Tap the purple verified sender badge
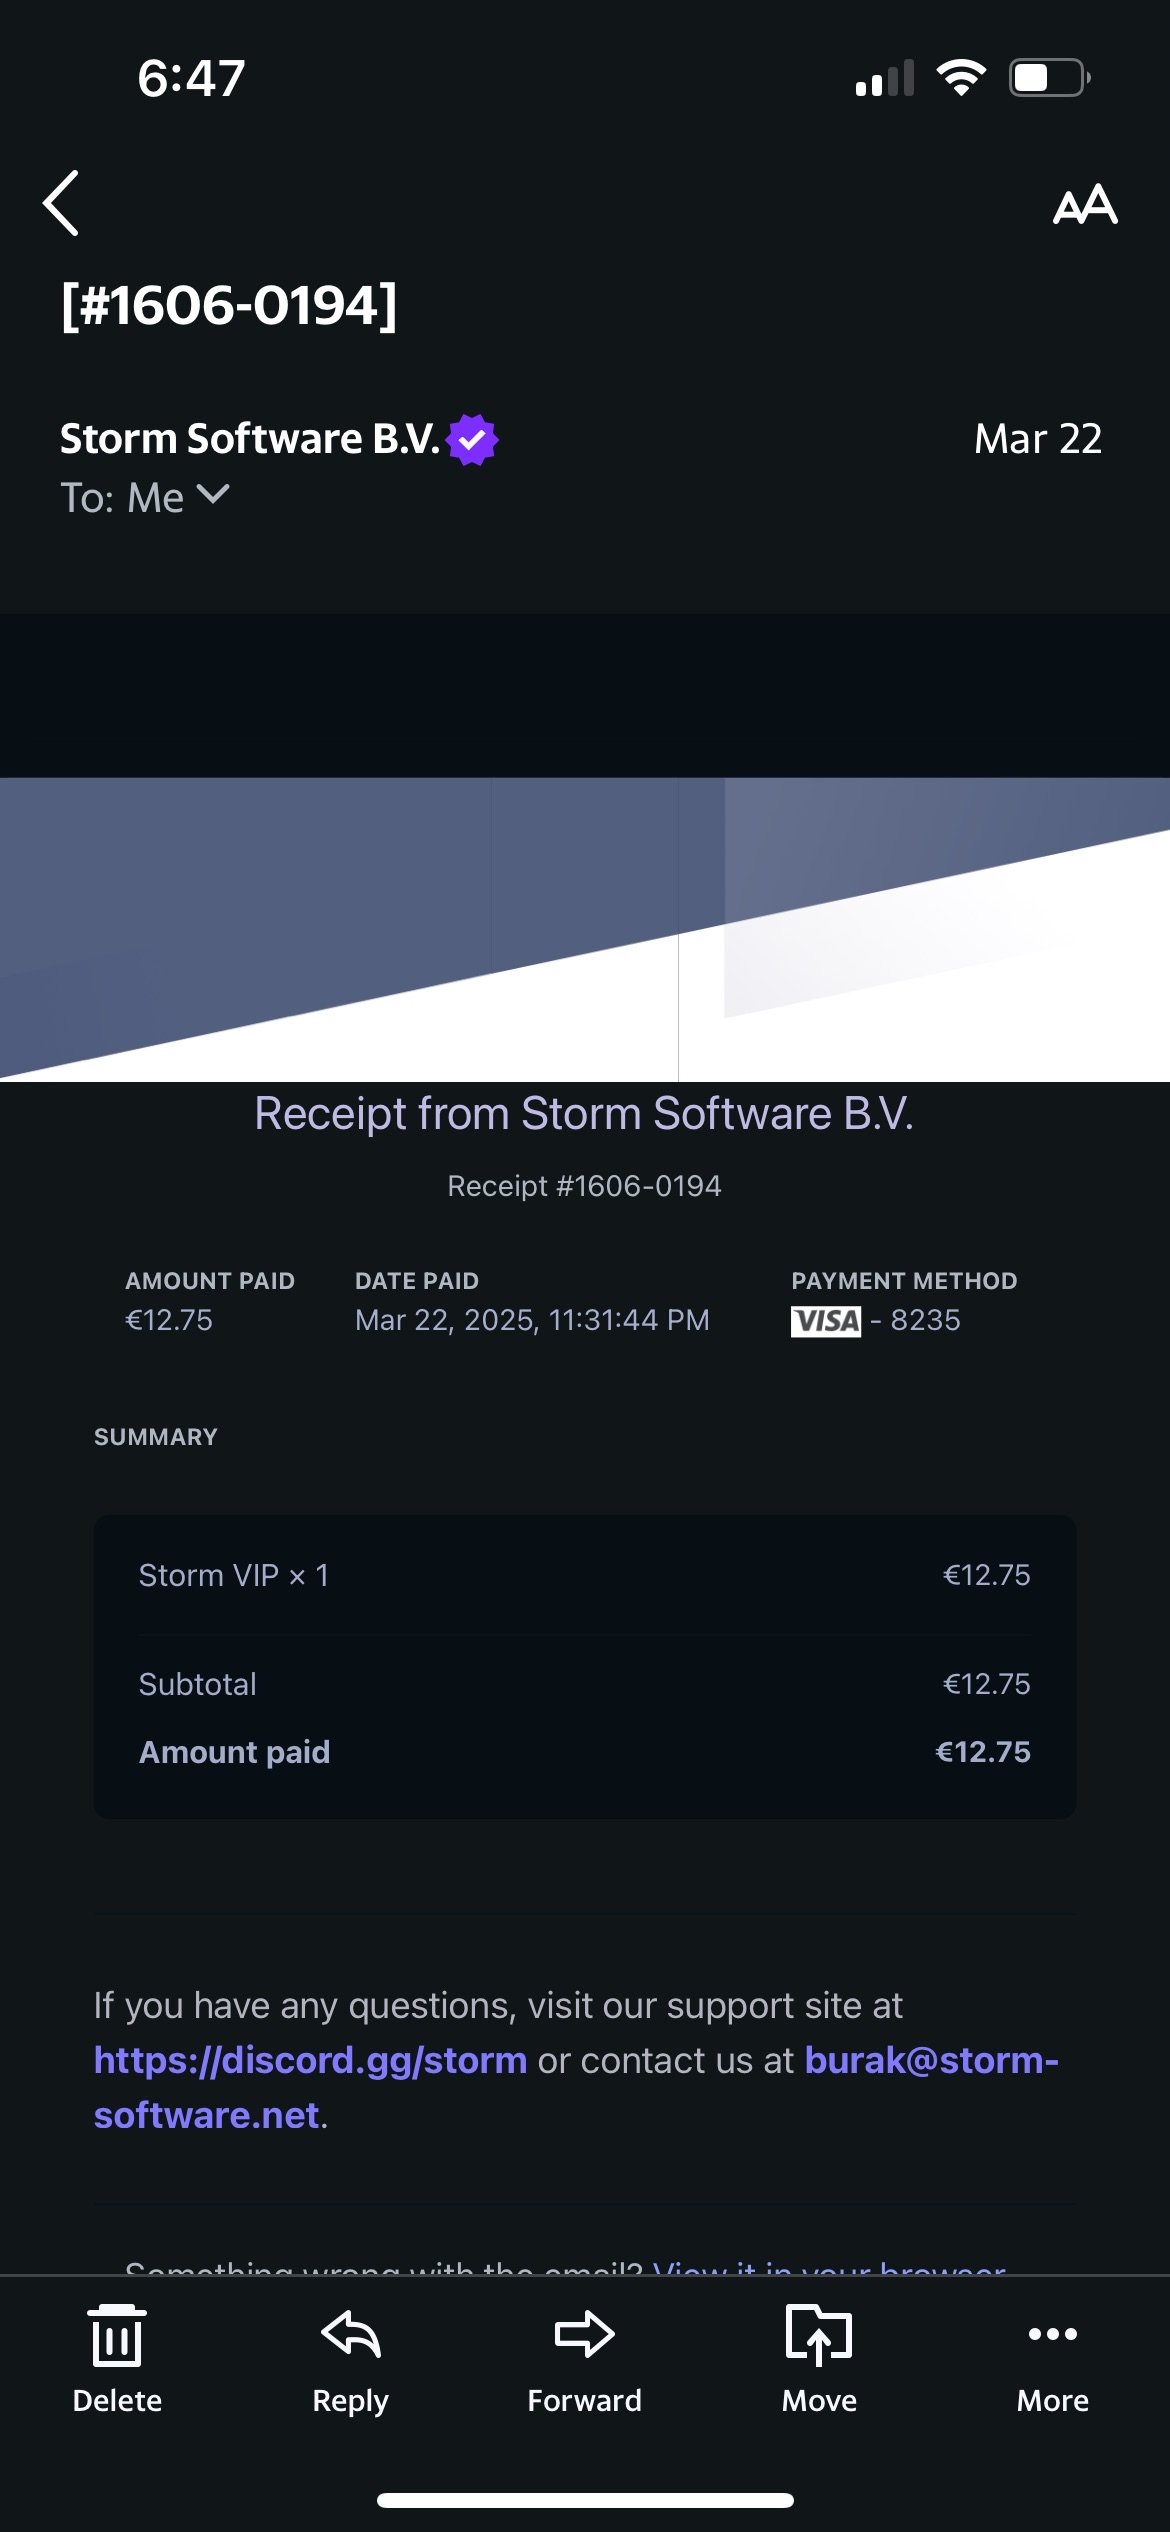 (x=472, y=439)
